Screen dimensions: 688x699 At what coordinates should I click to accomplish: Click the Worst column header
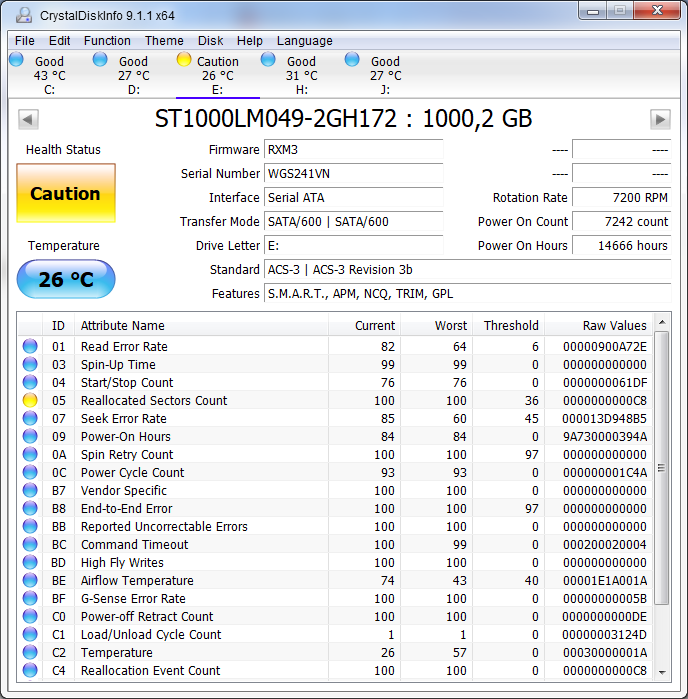tap(437, 325)
